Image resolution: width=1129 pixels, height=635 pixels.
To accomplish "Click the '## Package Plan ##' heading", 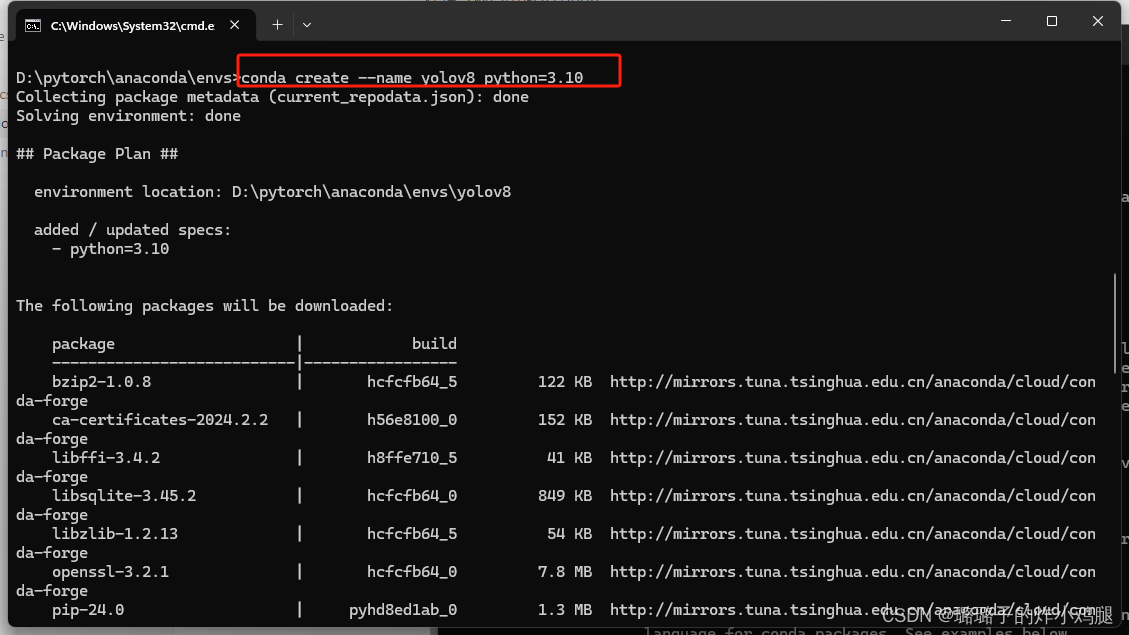I will click(x=97, y=154).
